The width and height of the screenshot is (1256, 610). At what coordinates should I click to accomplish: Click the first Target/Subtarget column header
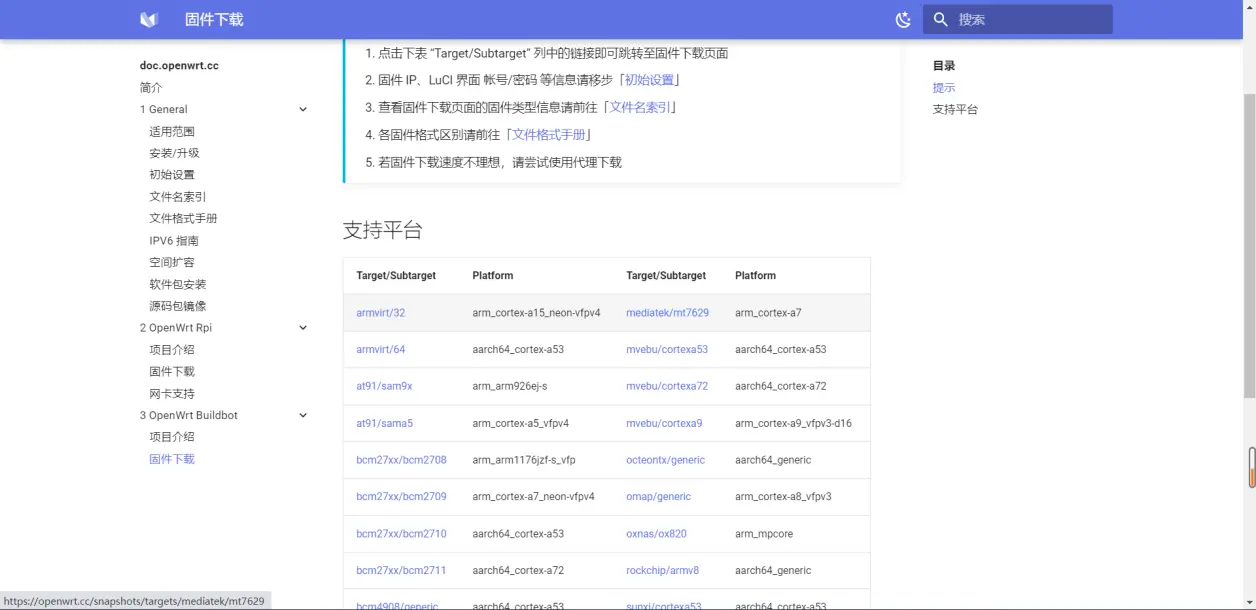(396, 276)
